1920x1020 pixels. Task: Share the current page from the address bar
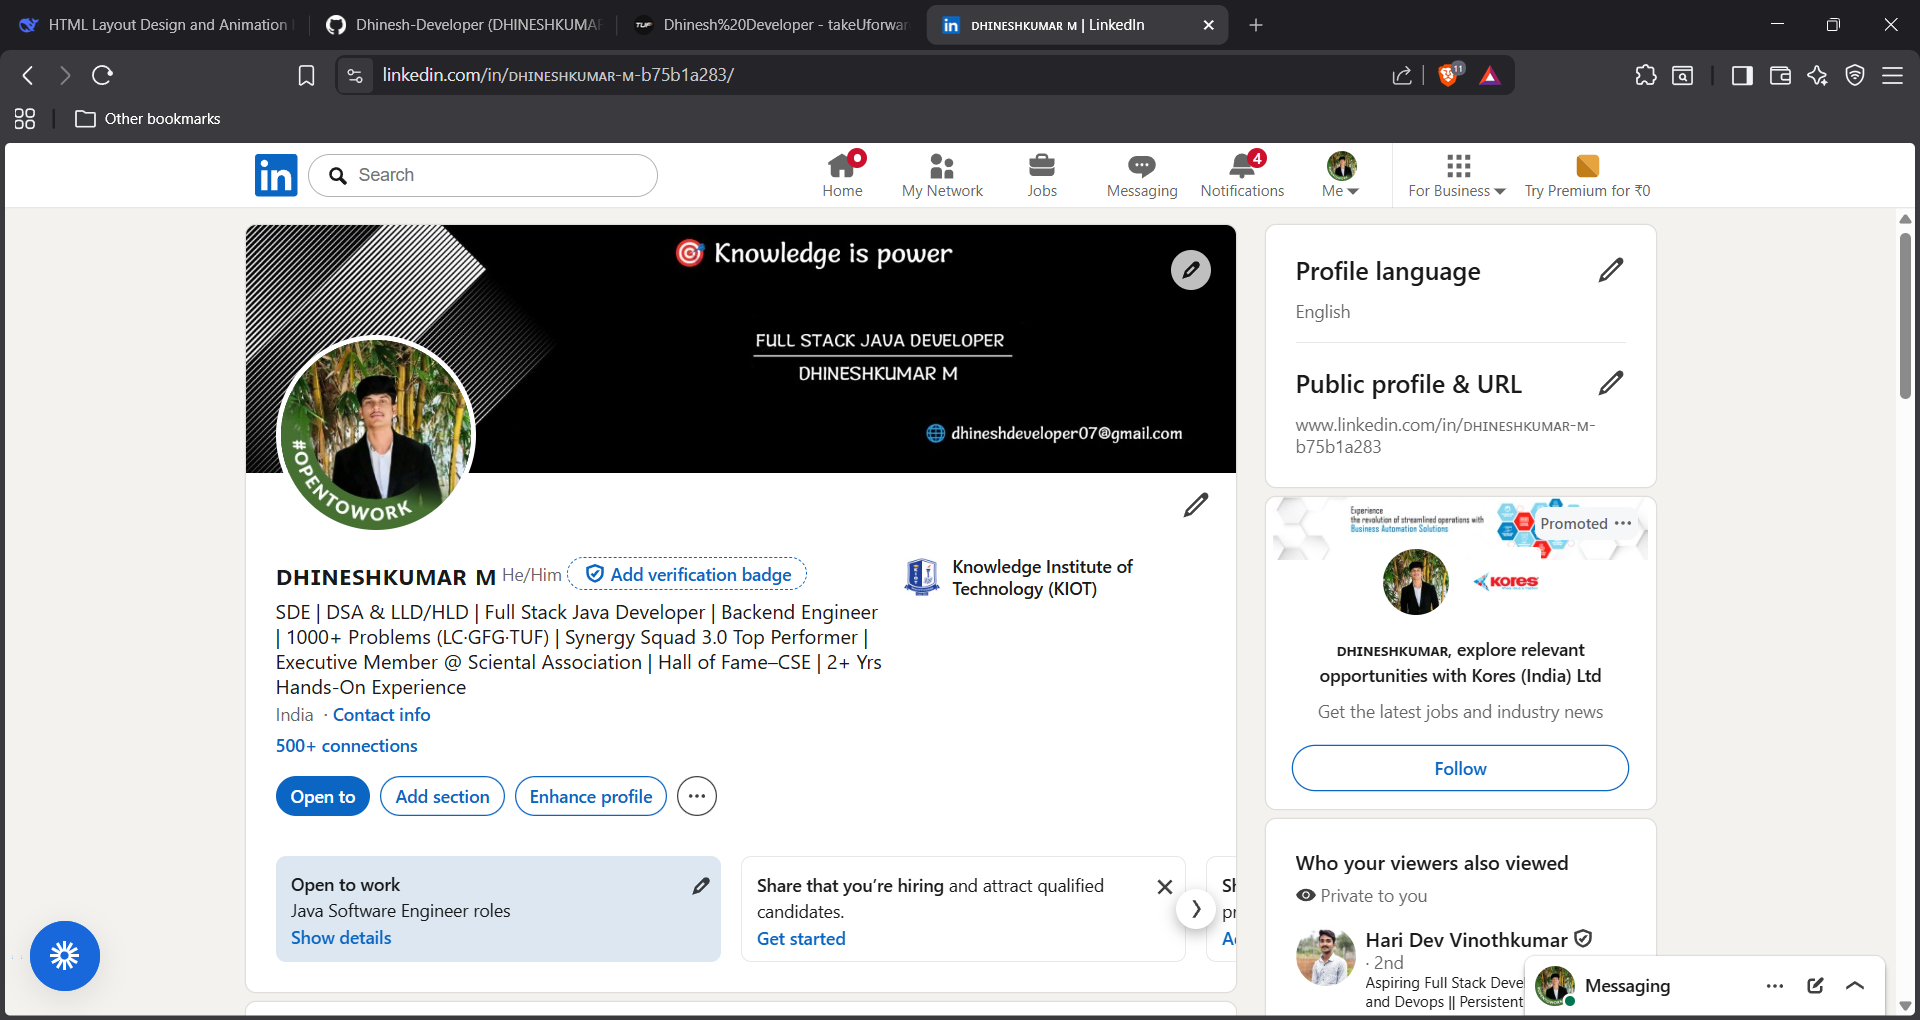(x=1401, y=74)
